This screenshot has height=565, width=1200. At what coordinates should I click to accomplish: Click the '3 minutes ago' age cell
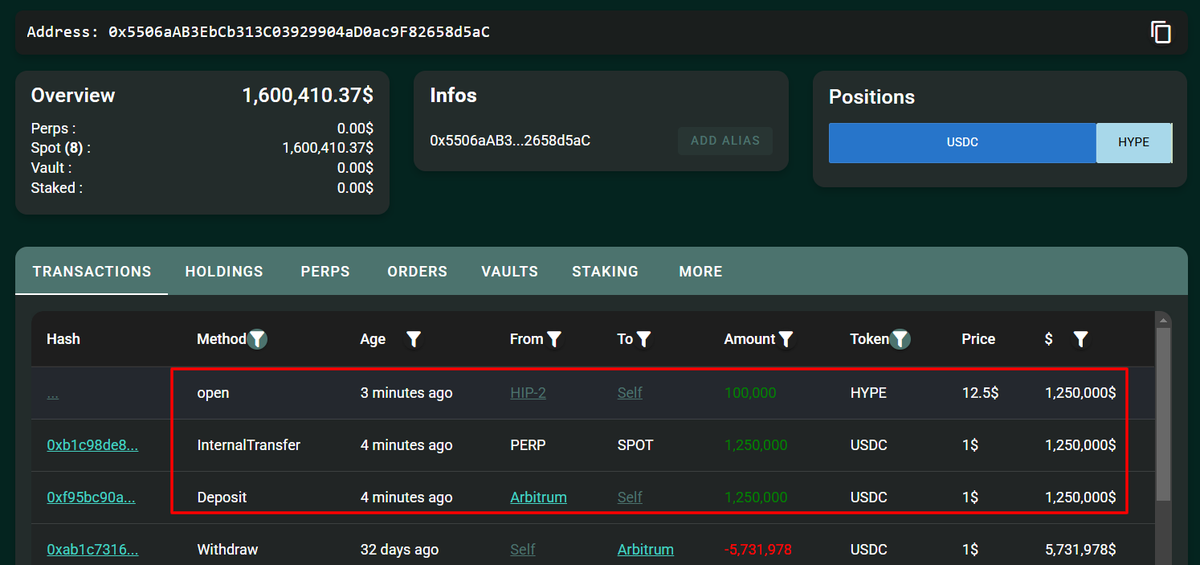pyautogui.click(x=406, y=393)
